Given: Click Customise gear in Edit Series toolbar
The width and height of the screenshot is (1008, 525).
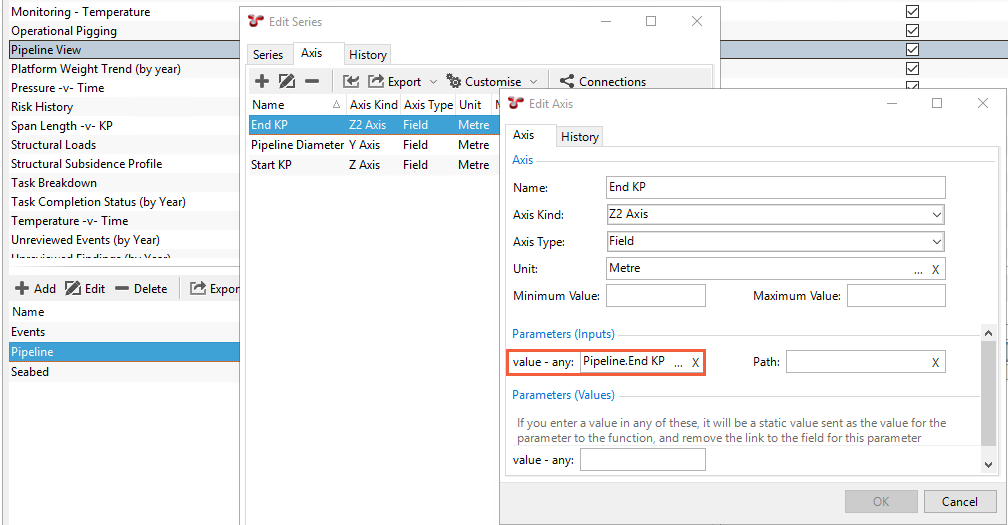Looking at the screenshot, I should pos(484,82).
